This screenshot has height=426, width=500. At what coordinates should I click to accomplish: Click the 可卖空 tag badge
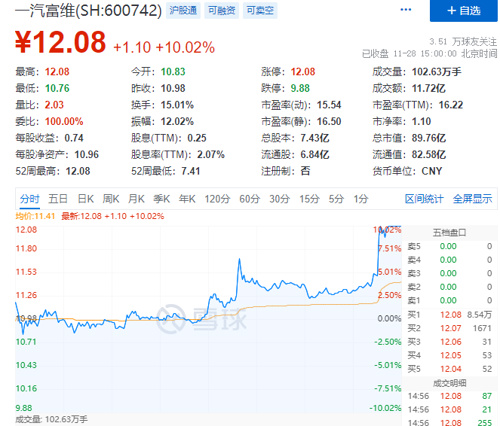[x=260, y=11]
